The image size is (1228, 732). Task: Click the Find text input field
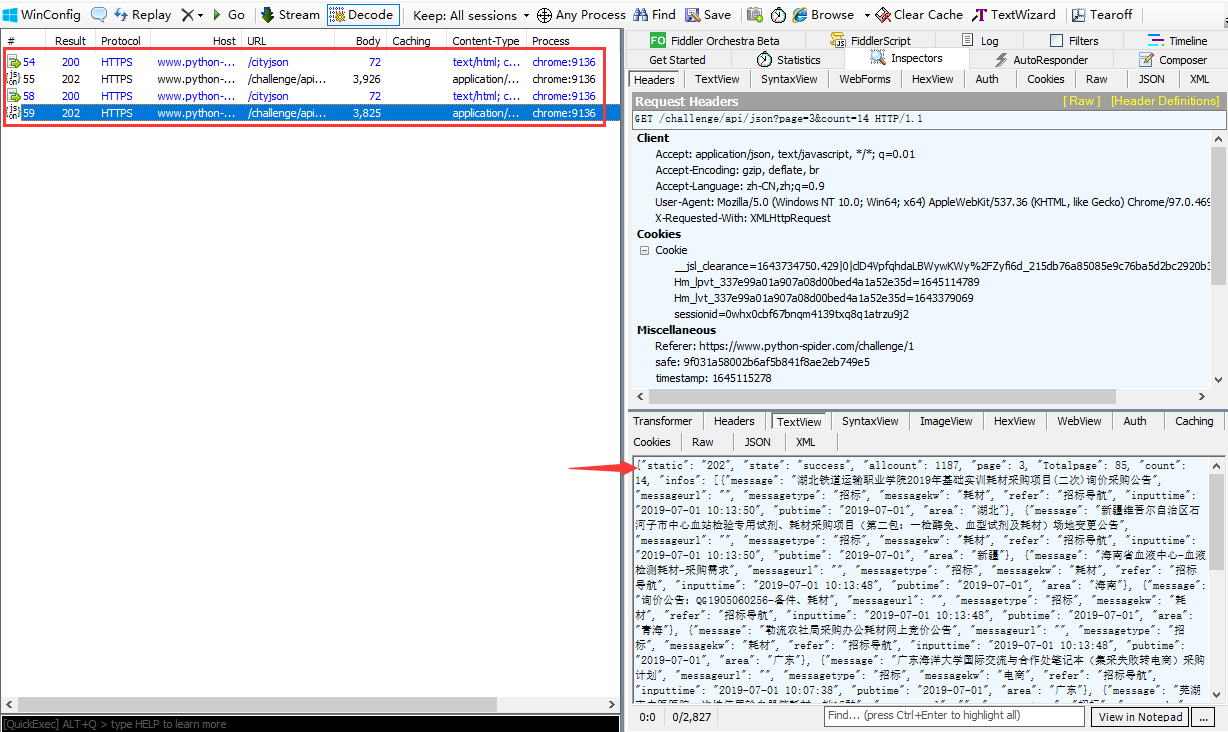pyautogui.click(x=953, y=716)
